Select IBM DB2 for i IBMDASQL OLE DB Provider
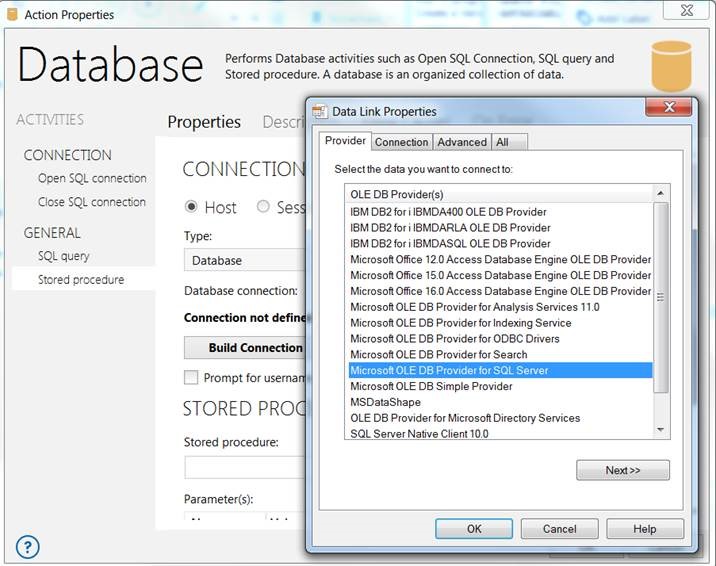The image size is (716, 566). tap(500, 243)
